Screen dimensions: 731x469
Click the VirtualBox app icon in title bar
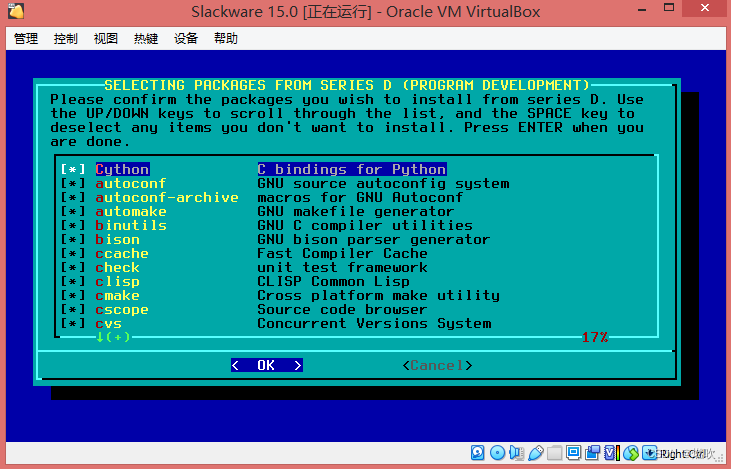tap(15, 10)
